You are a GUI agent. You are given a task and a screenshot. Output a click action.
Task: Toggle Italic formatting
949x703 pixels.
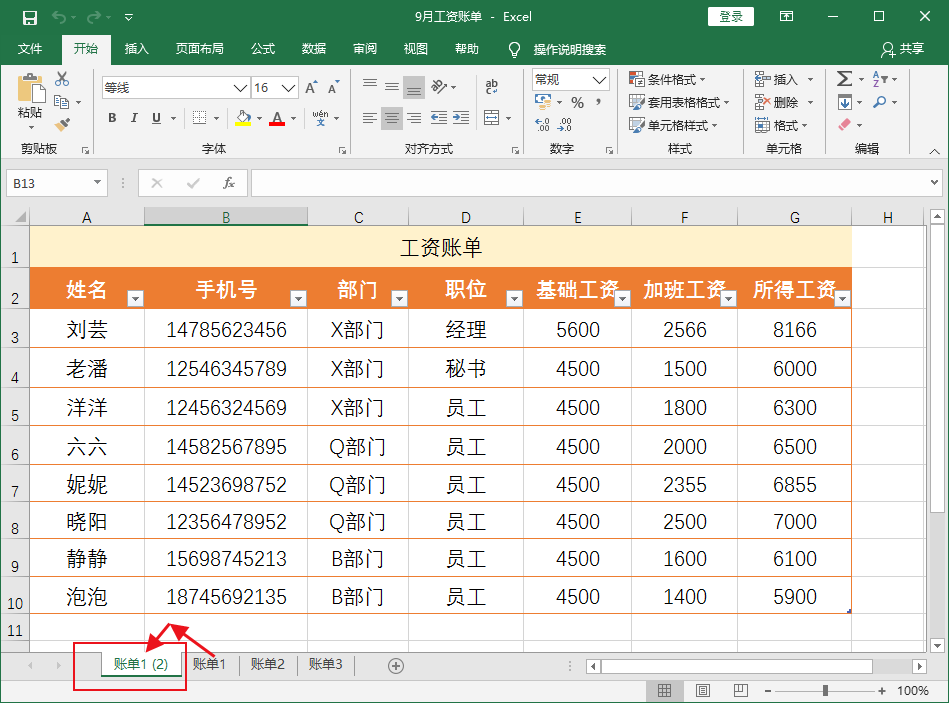(133, 118)
